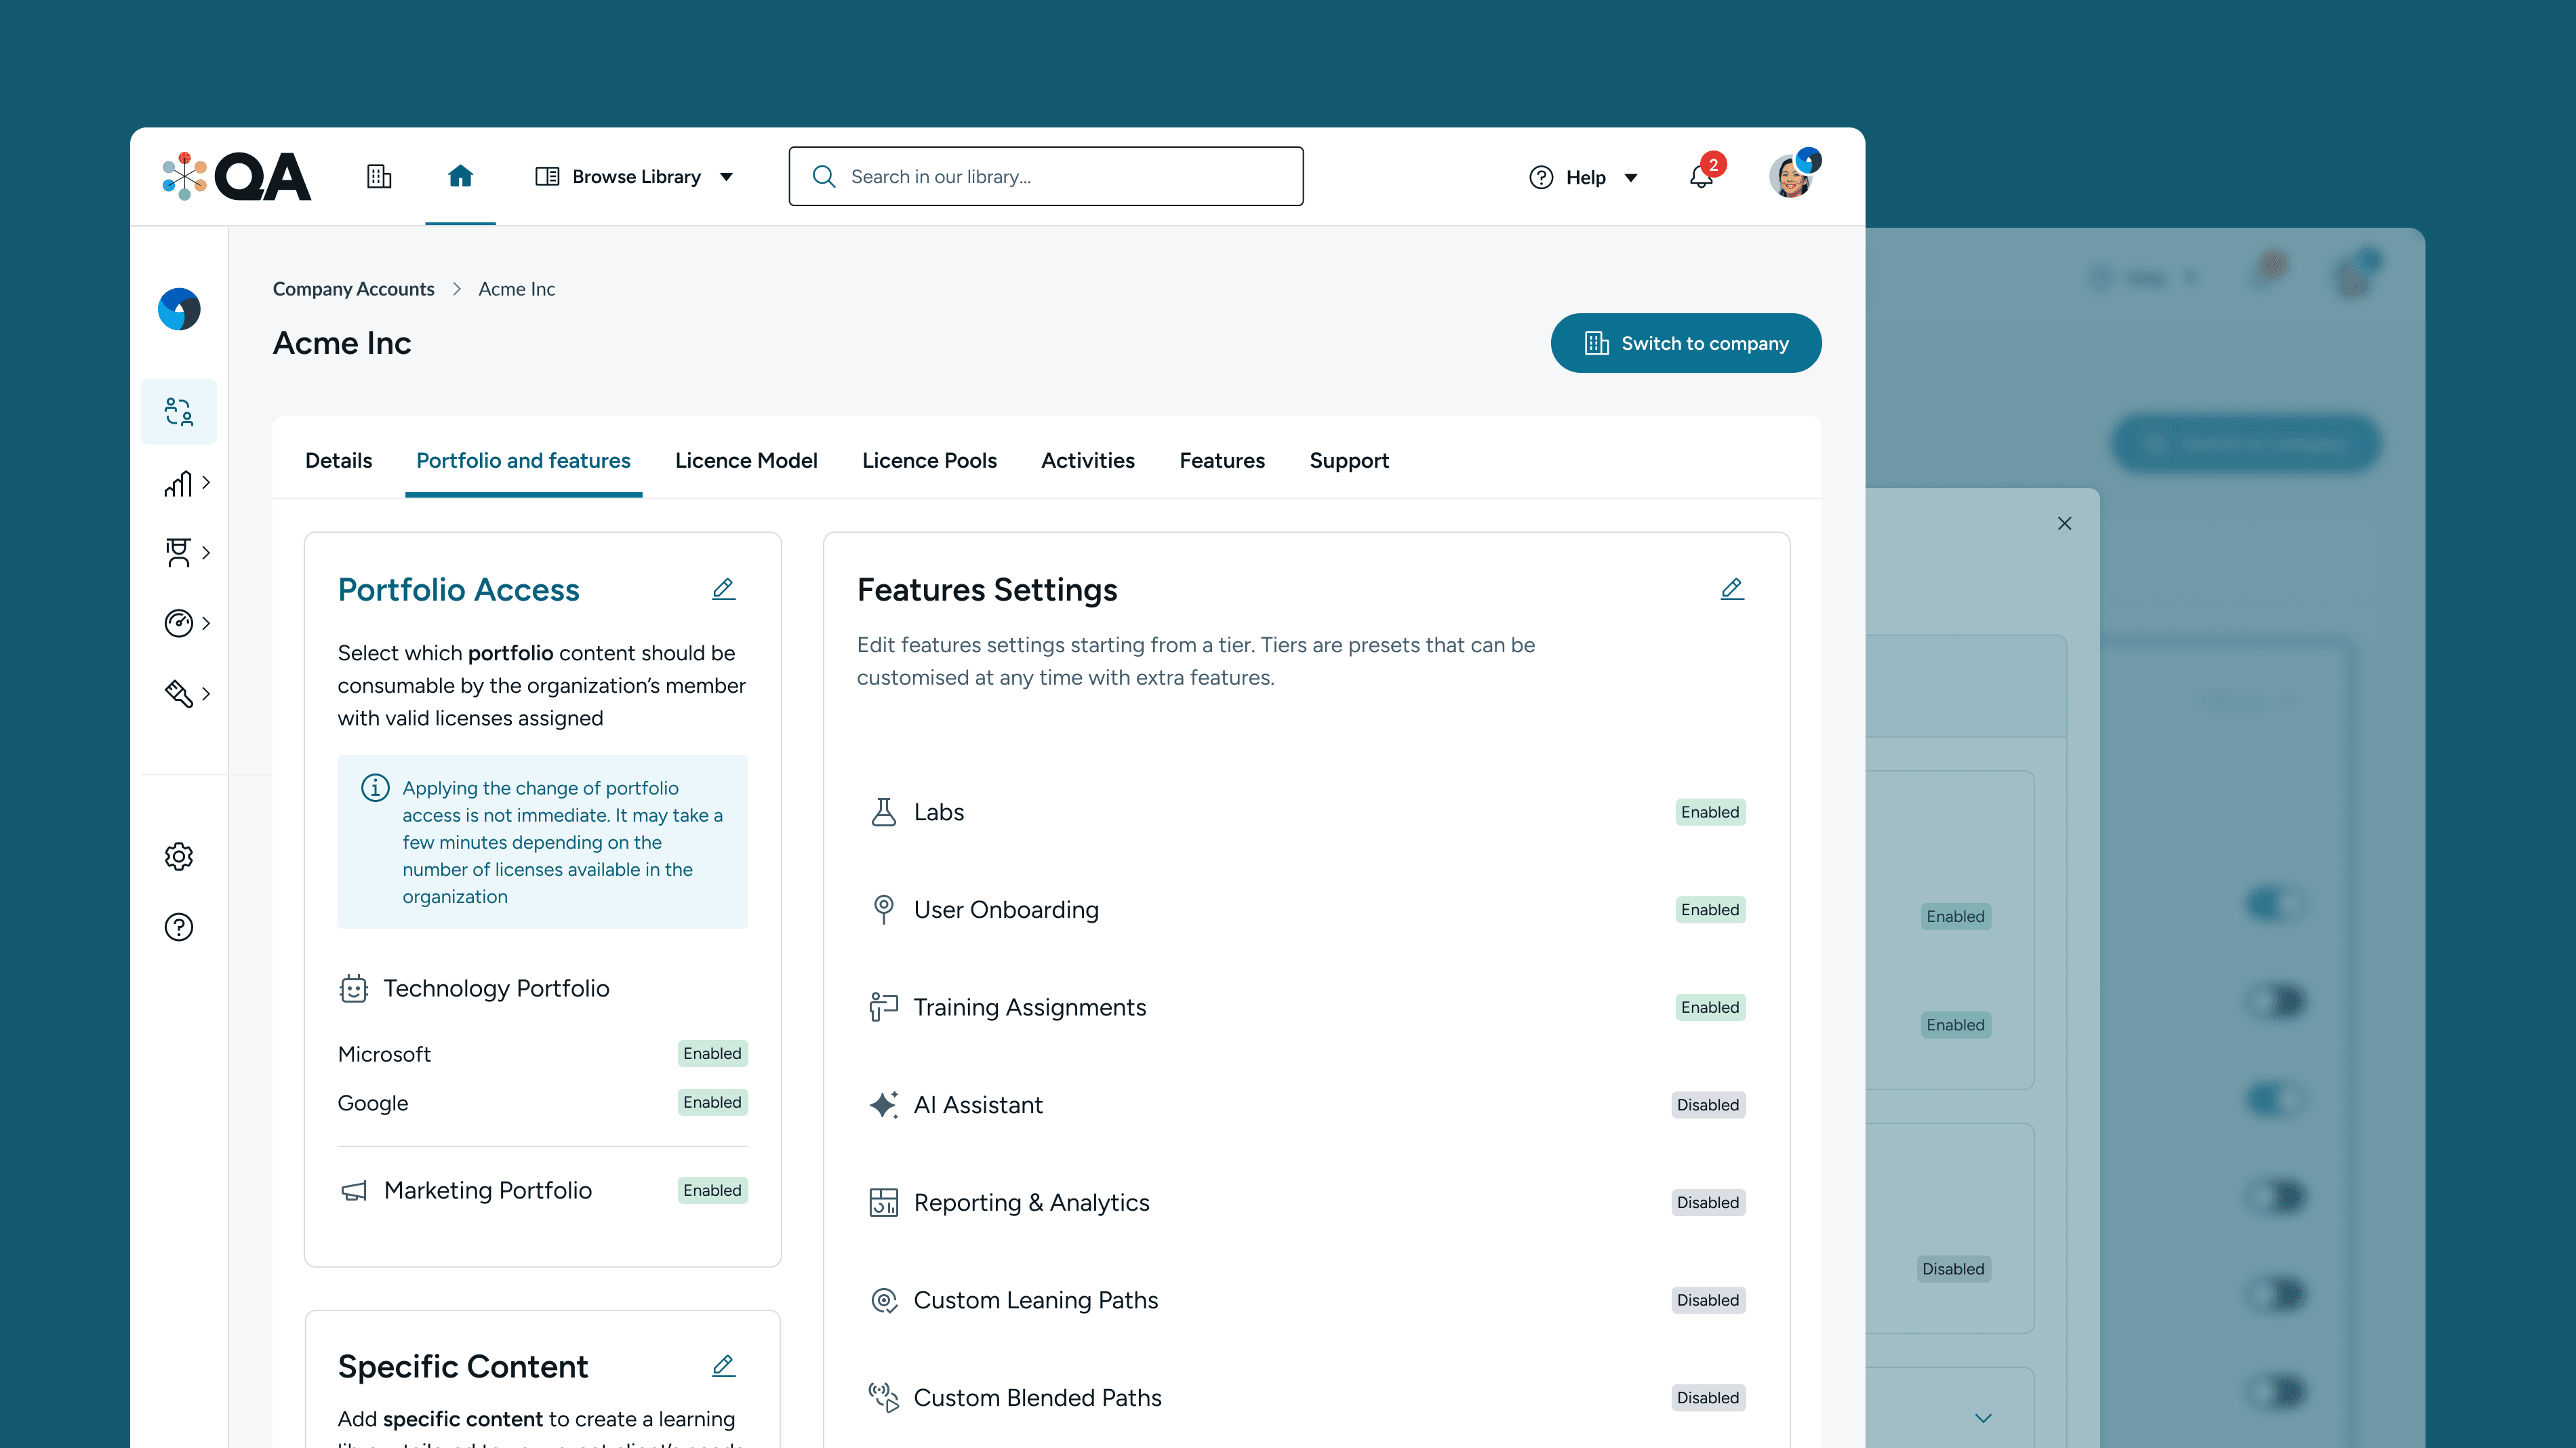The image size is (2576, 1448).
Task: Toggle the third blurred switch in background panel
Action: tap(2275, 1099)
